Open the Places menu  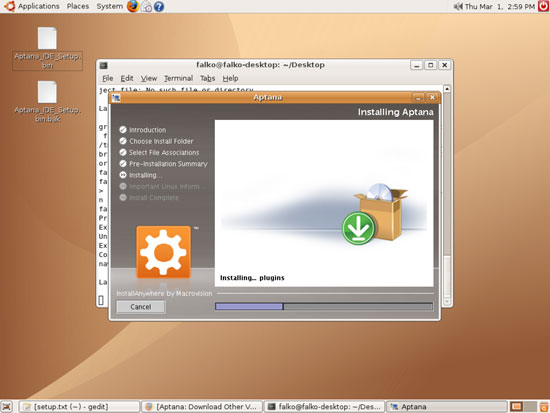tap(78, 6)
